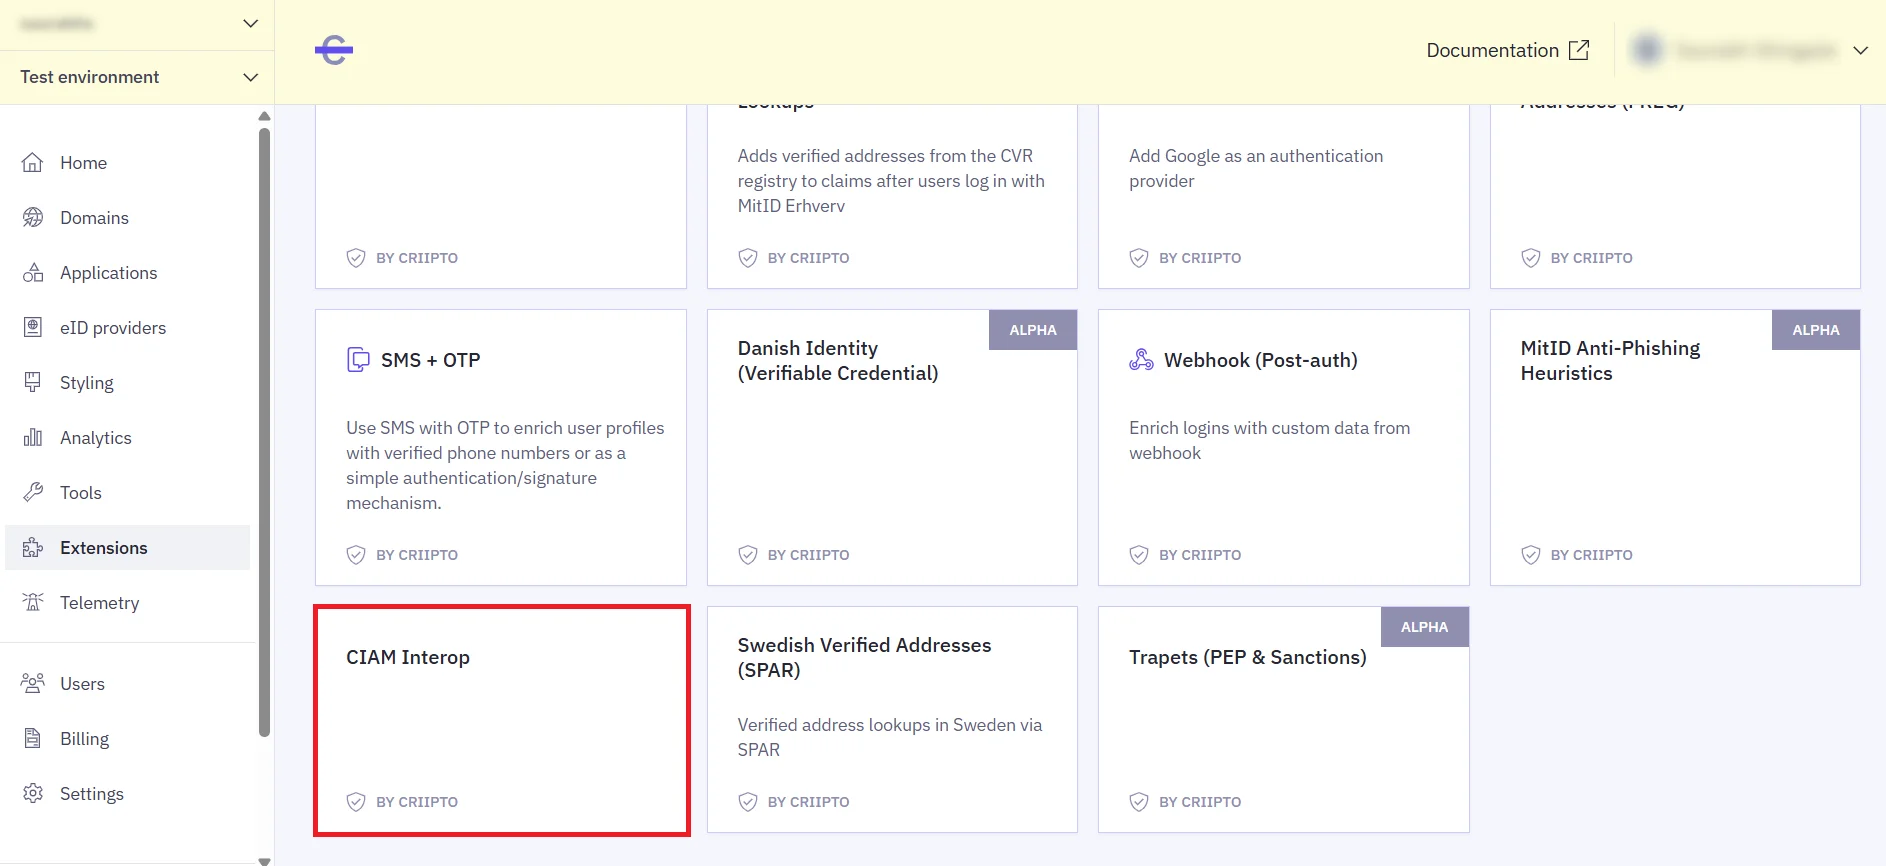The height and width of the screenshot is (866, 1886).
Task: Click the external link icon beside Documentation
Action: point(1579,50)
